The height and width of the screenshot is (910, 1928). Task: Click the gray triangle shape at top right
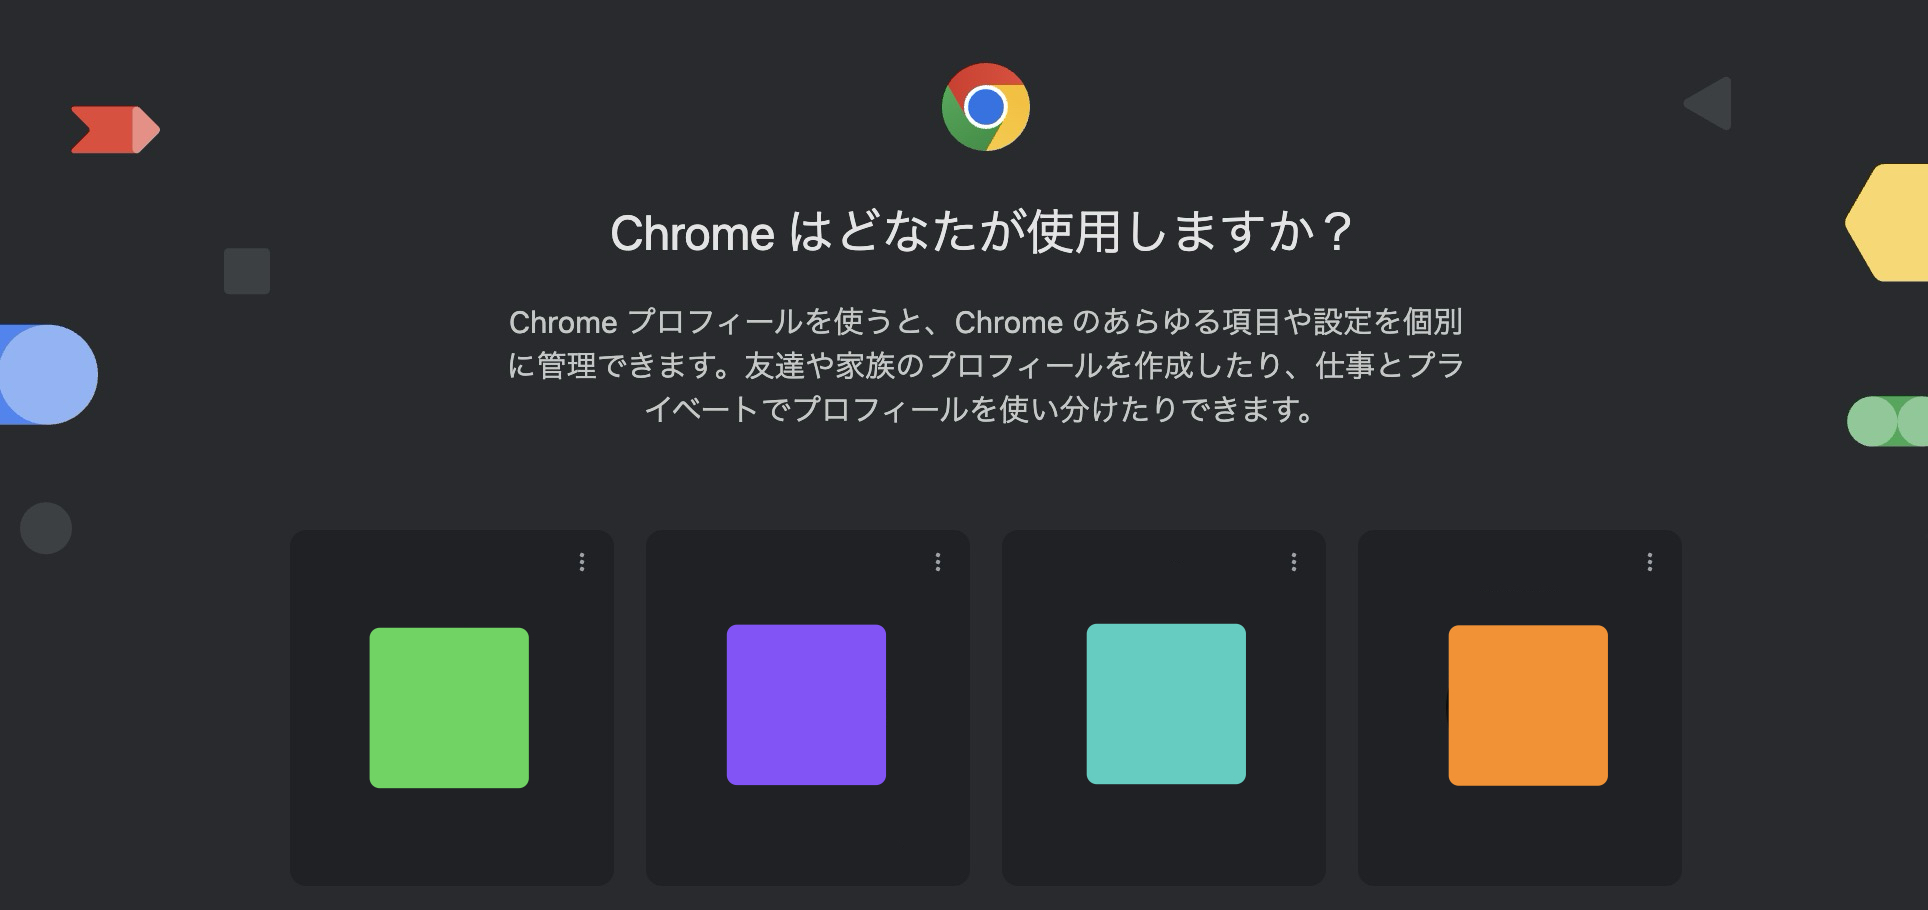(1712, 103)
